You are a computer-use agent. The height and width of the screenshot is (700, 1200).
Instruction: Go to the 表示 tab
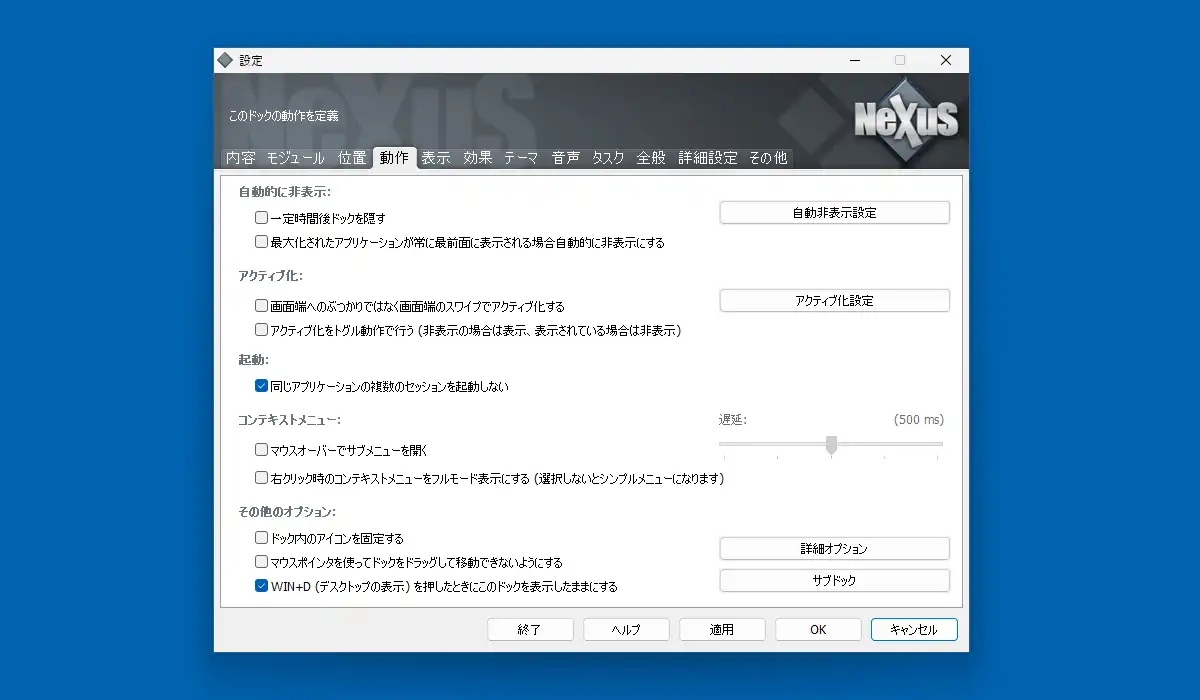tap(436, 158)
